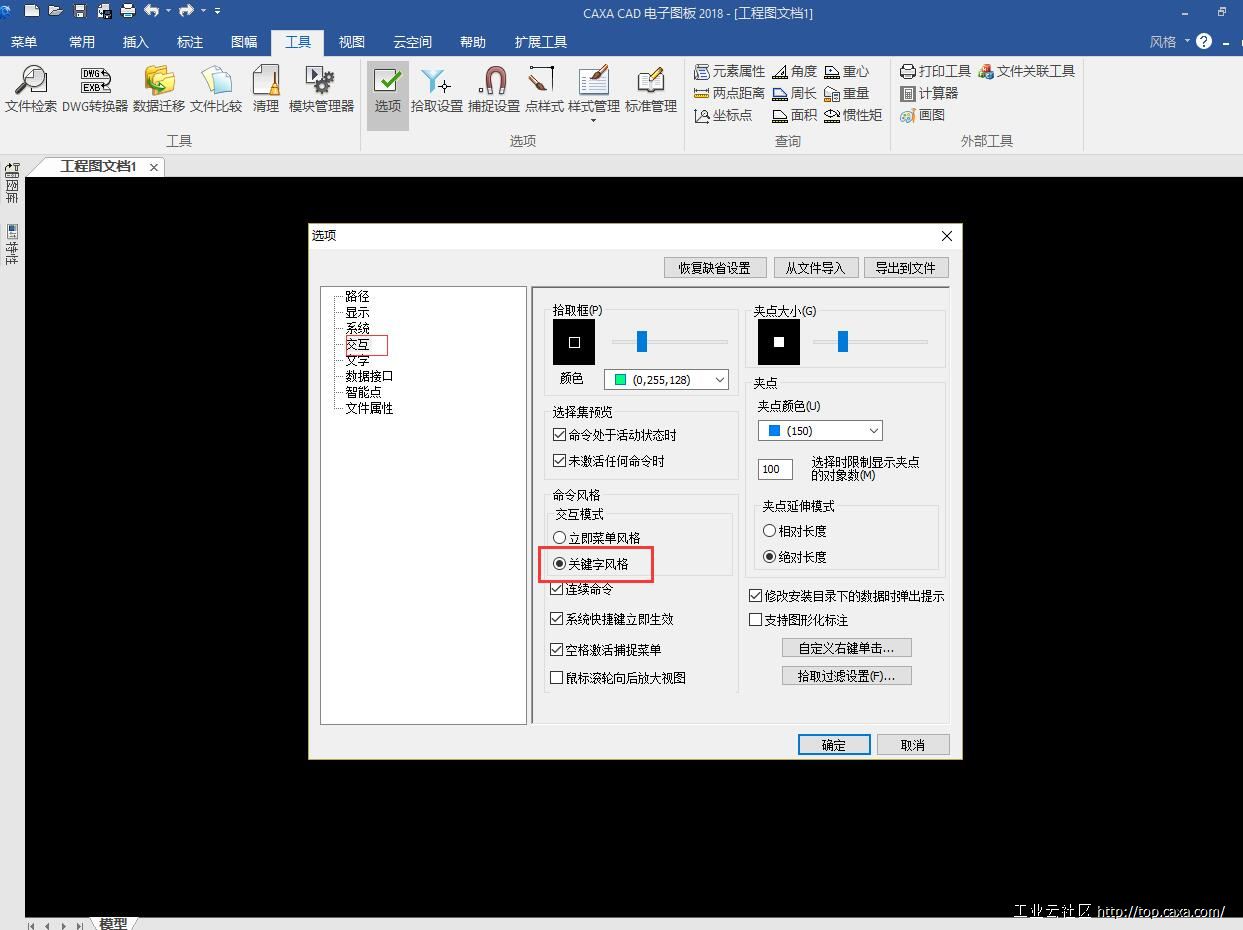Click the Save As icon in title bar
This screenshot has width=1243, height=930.
click(x=104, y=11)
